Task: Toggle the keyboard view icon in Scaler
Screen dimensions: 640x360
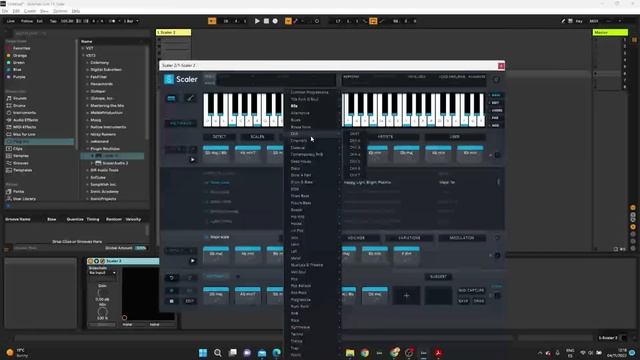Action: point(171,98)
